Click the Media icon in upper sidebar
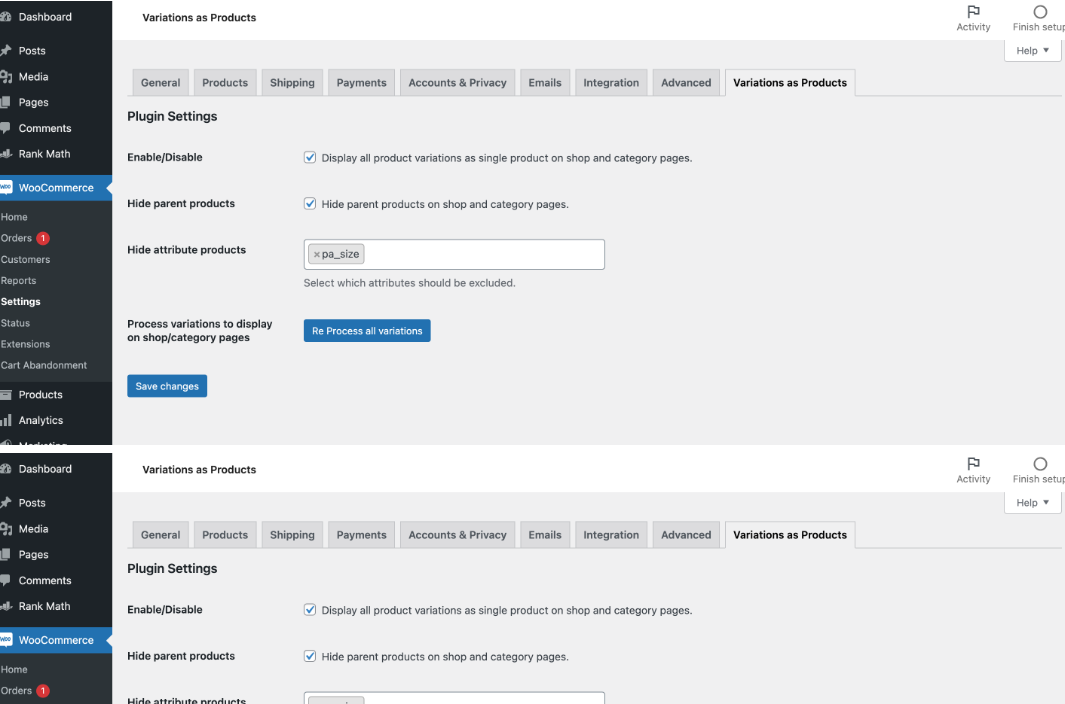 click(x=5, y=77)
